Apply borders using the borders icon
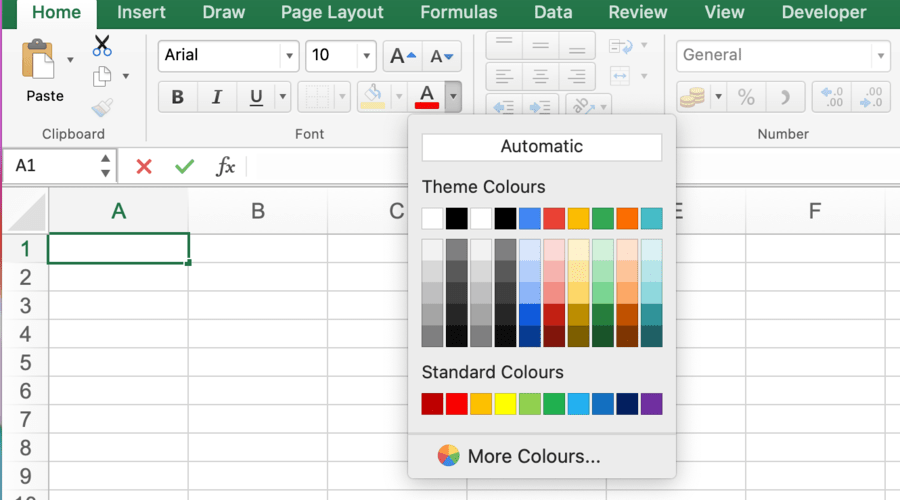Viewport: 900px width, 500px height. (317, 96)
